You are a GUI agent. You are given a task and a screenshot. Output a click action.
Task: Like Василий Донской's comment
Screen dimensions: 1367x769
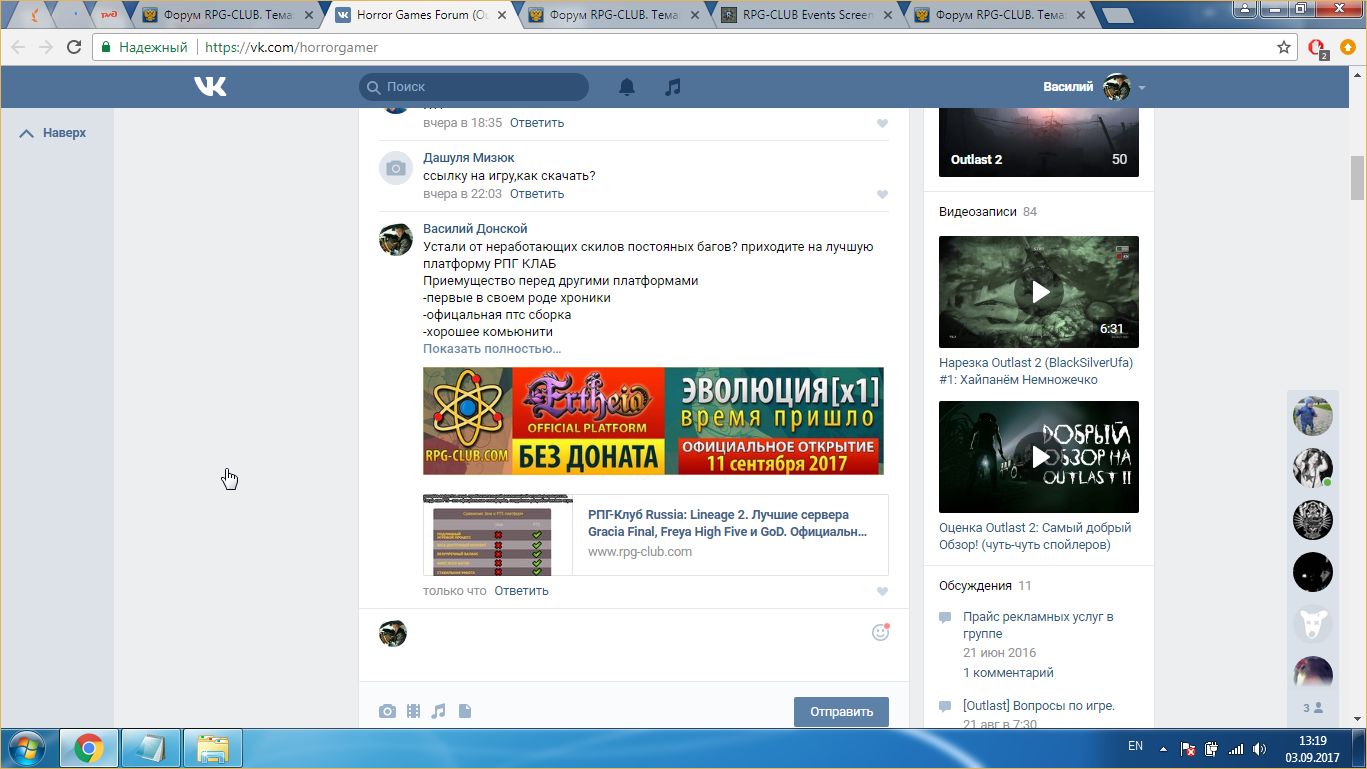pyautogui.click(x=882, y=591)
